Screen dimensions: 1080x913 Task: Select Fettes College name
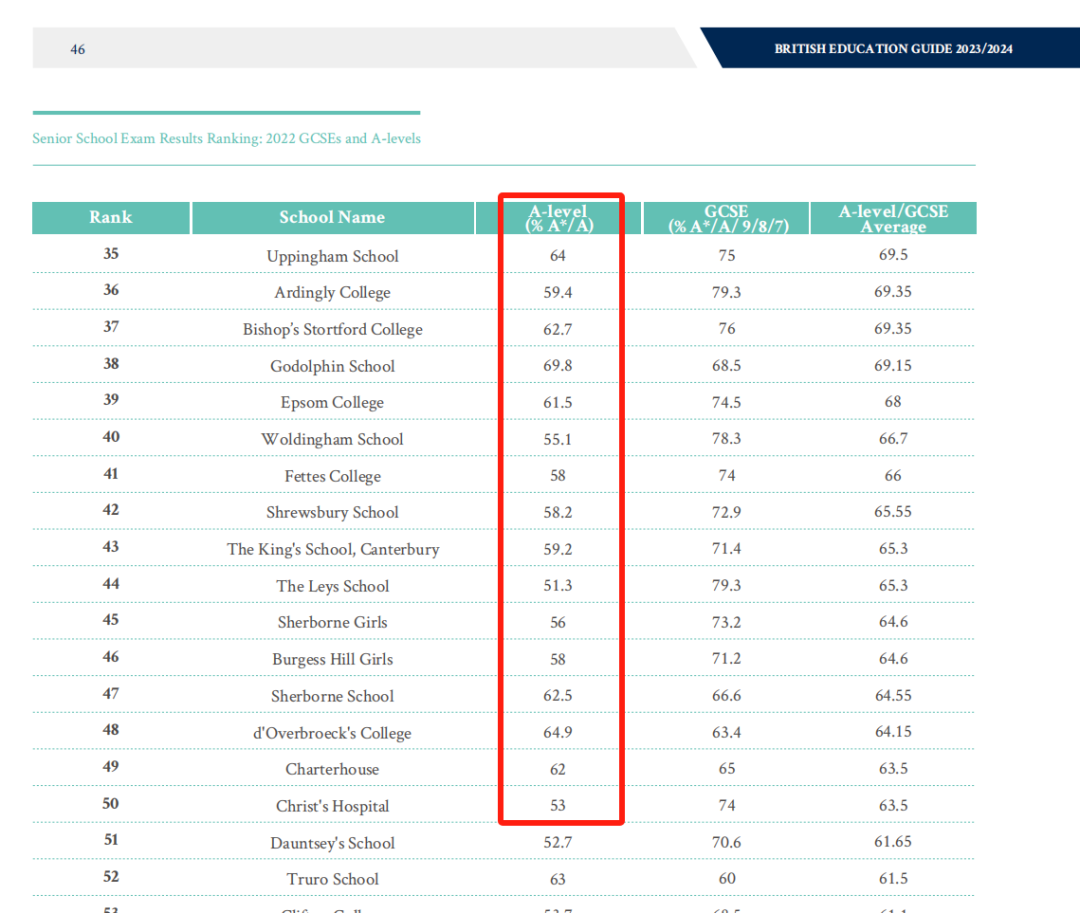click(333, 476)
